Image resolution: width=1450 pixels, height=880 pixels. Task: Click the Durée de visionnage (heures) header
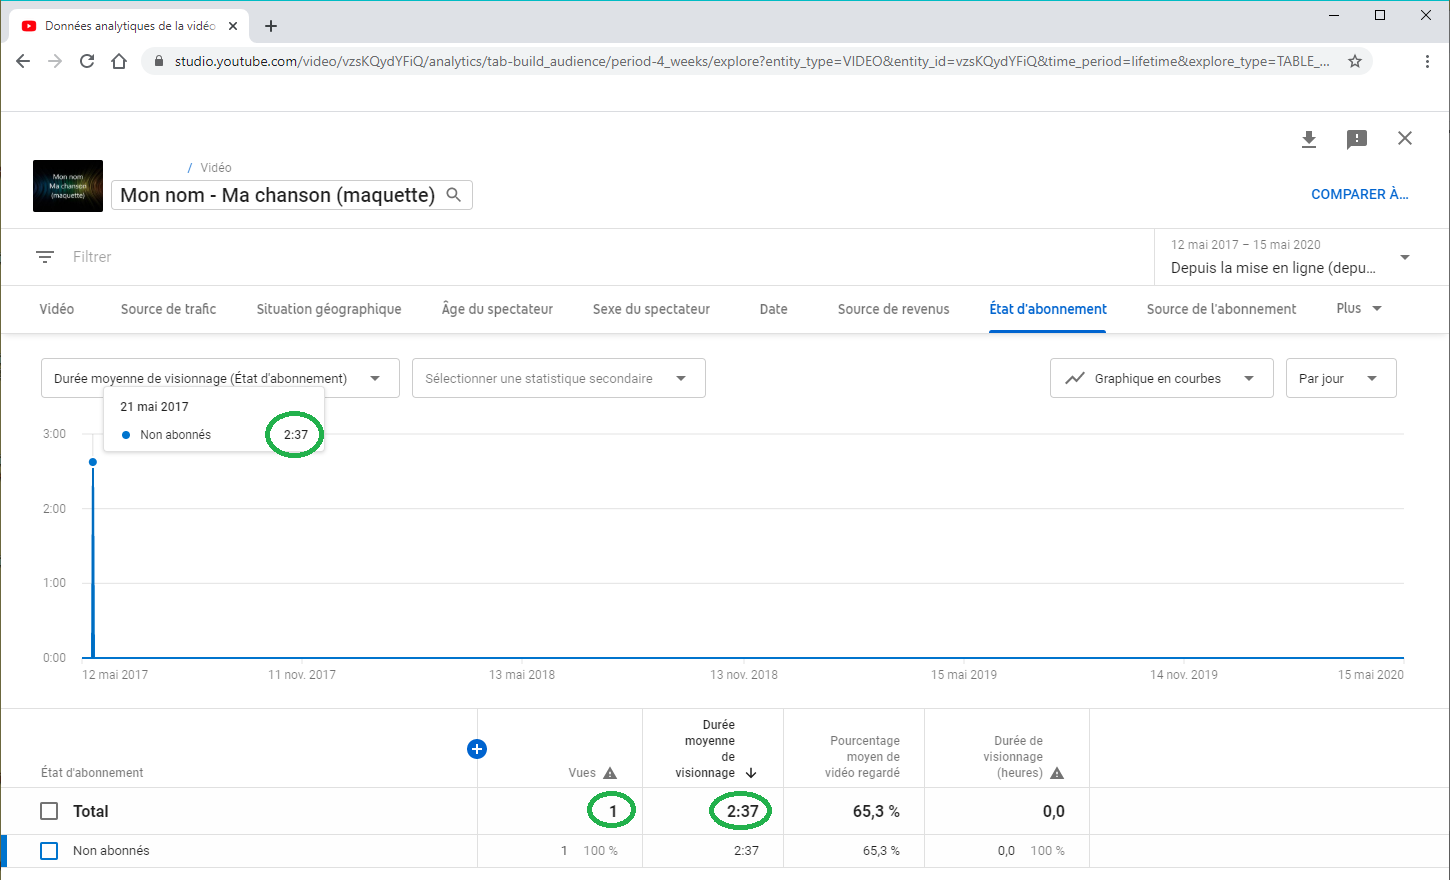coord(1013,757)
